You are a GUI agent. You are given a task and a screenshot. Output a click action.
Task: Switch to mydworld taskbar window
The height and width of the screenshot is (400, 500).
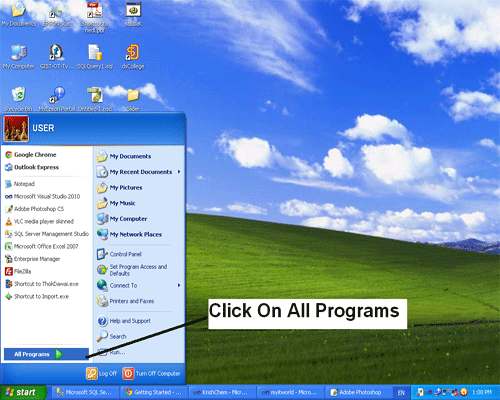pos(290,392)
